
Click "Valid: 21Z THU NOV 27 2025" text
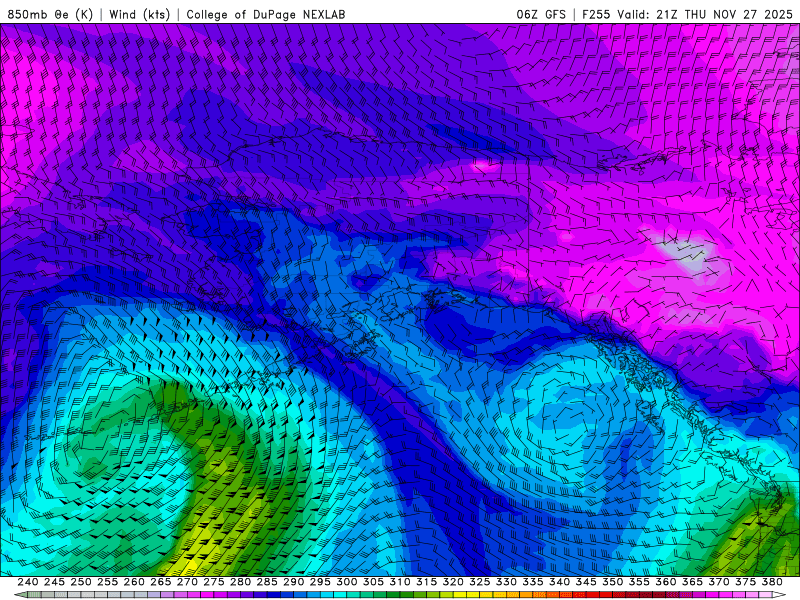click(705, 14)
